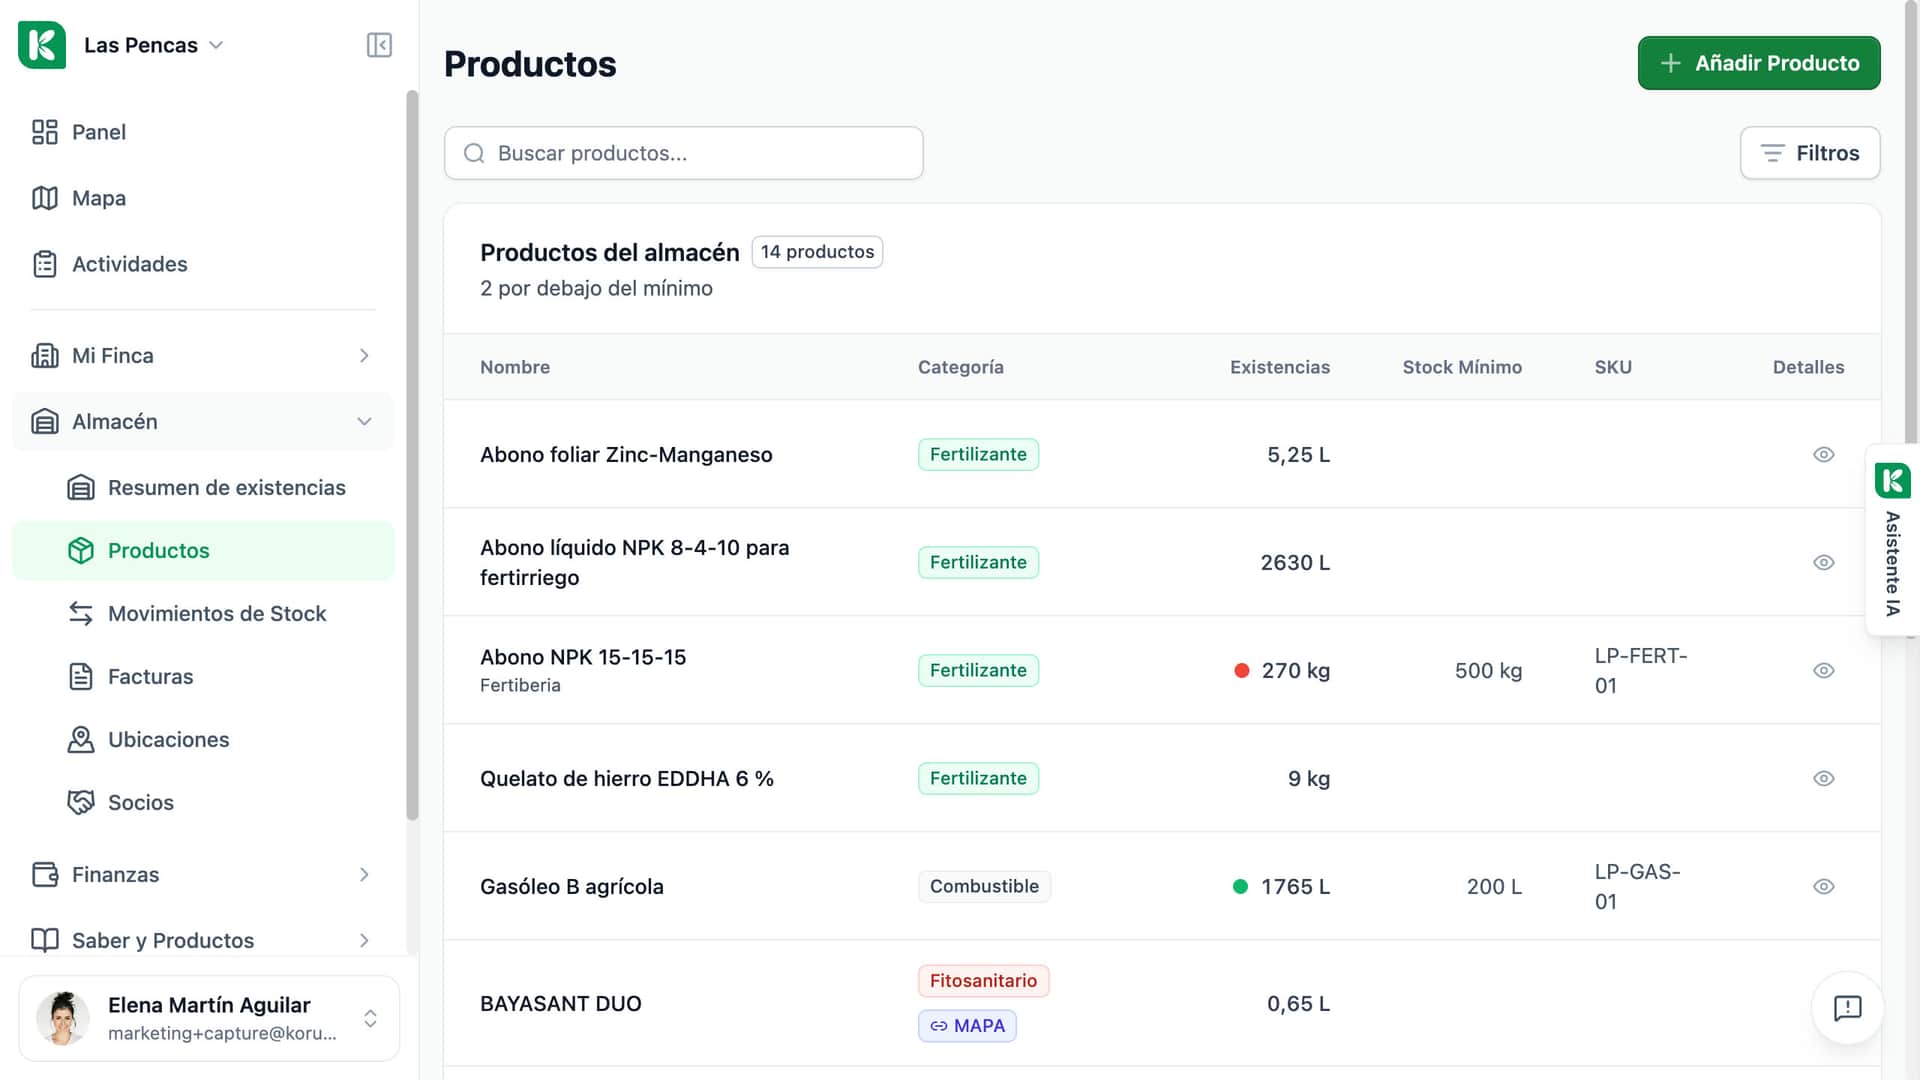Click the green stock indicator for 1765 L
This screenshot has width=1920, height=1080.
1241,887
